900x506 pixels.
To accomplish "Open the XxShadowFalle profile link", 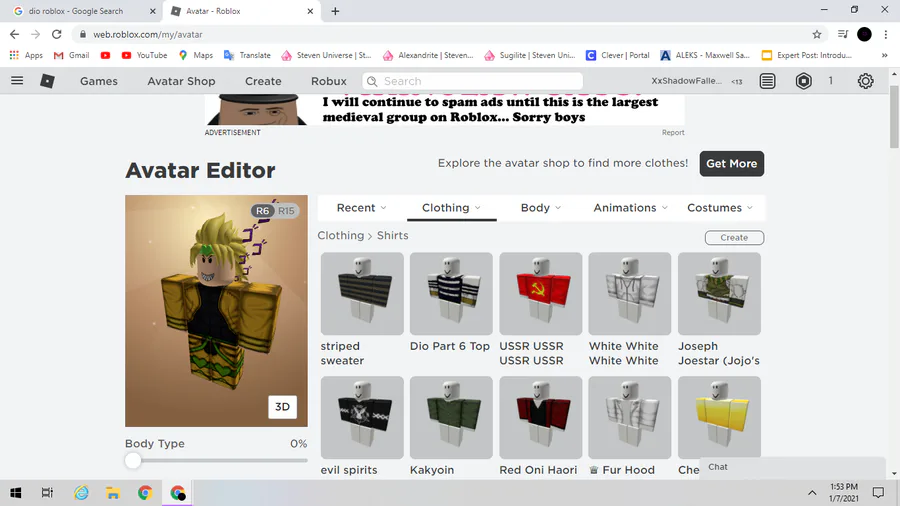I will (686, 81).
